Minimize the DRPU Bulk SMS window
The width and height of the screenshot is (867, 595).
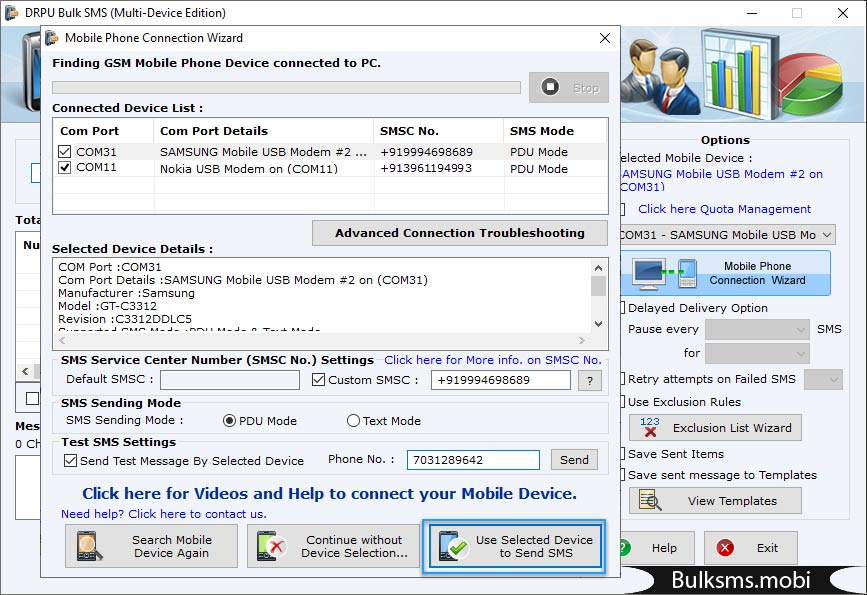(752, 13)
